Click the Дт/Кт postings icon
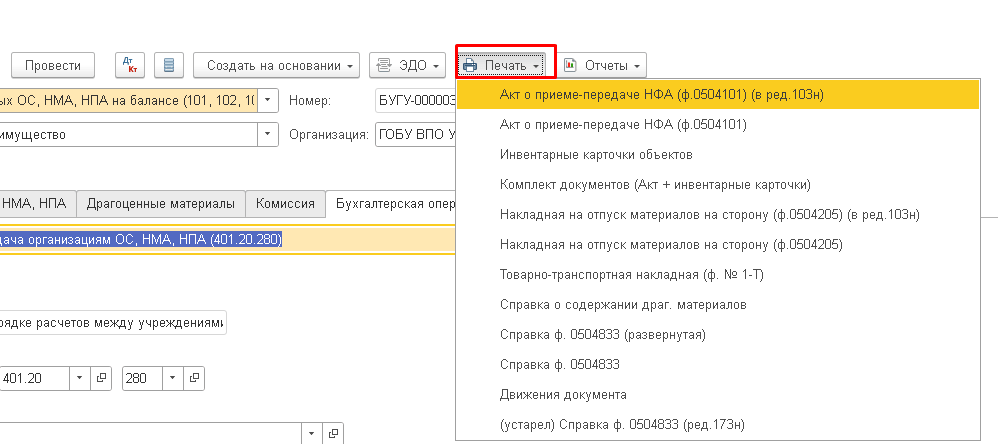Screen dimensions: 998x444 click(x=130, y=65)
